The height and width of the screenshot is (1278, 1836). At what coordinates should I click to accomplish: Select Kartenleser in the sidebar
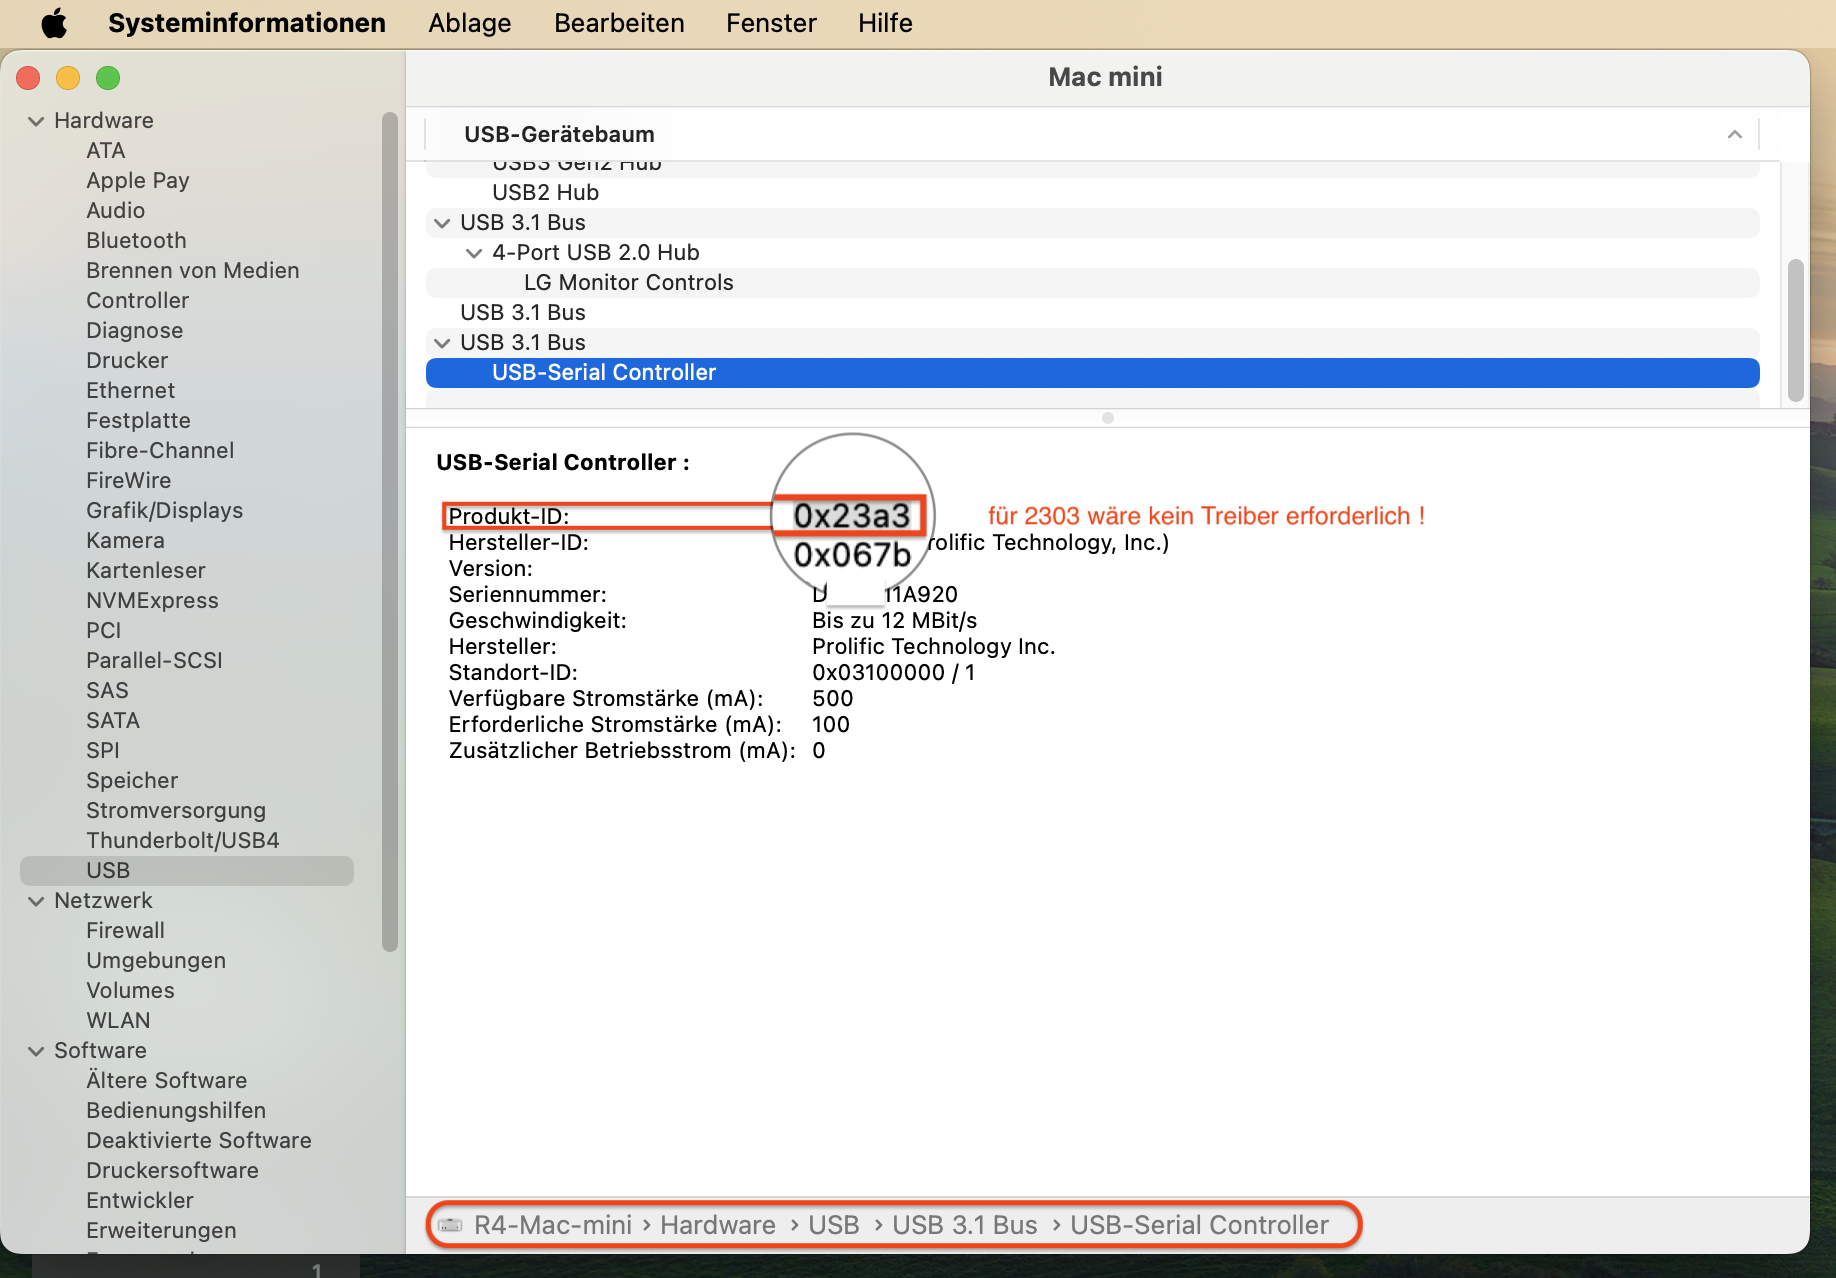click(146, 570)
